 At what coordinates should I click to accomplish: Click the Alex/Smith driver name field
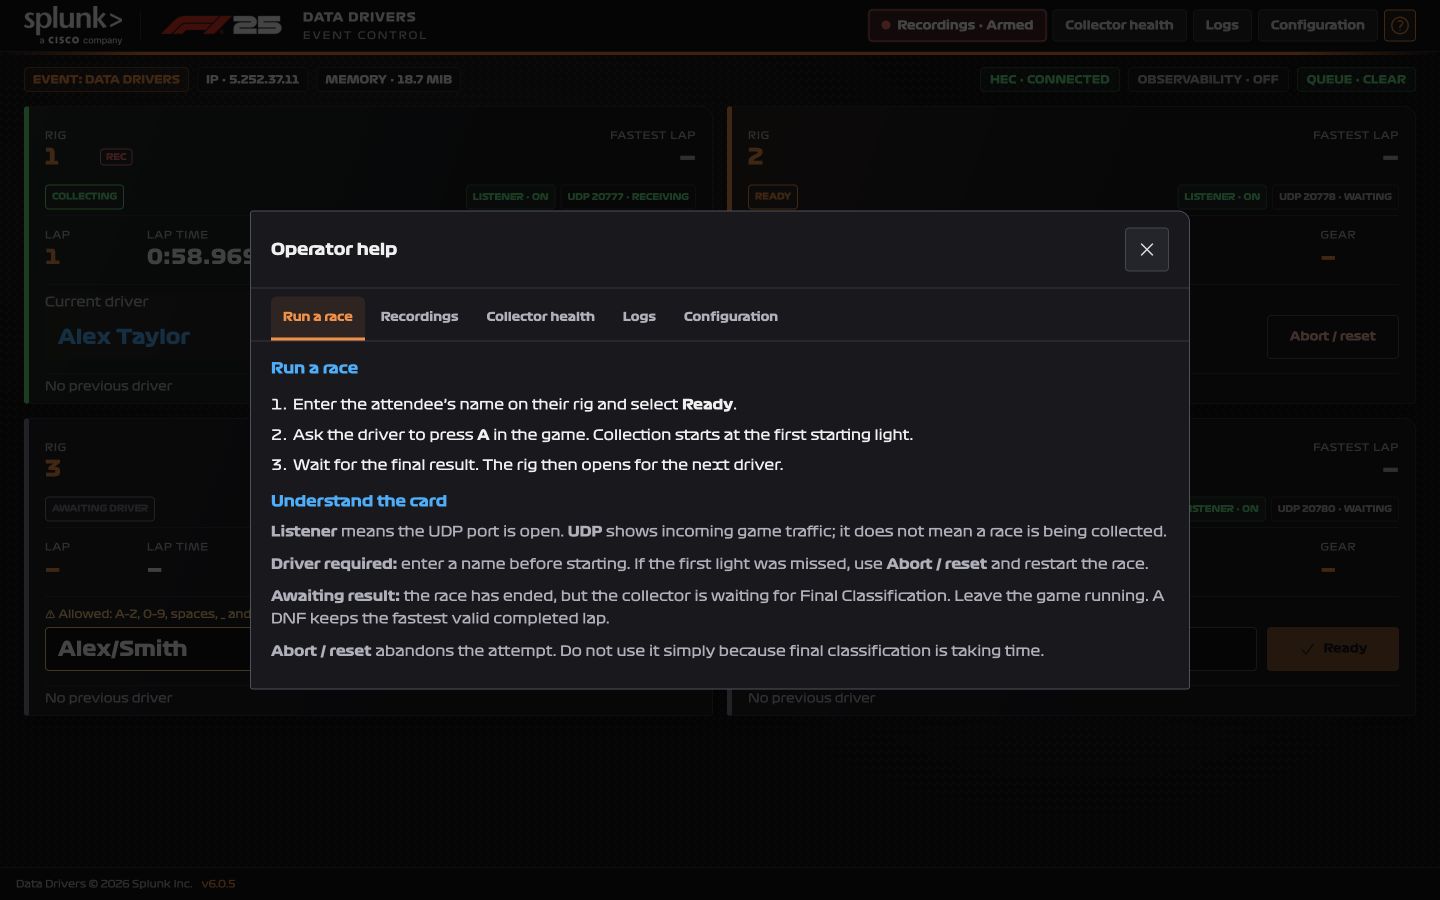[x=148, y=649]
